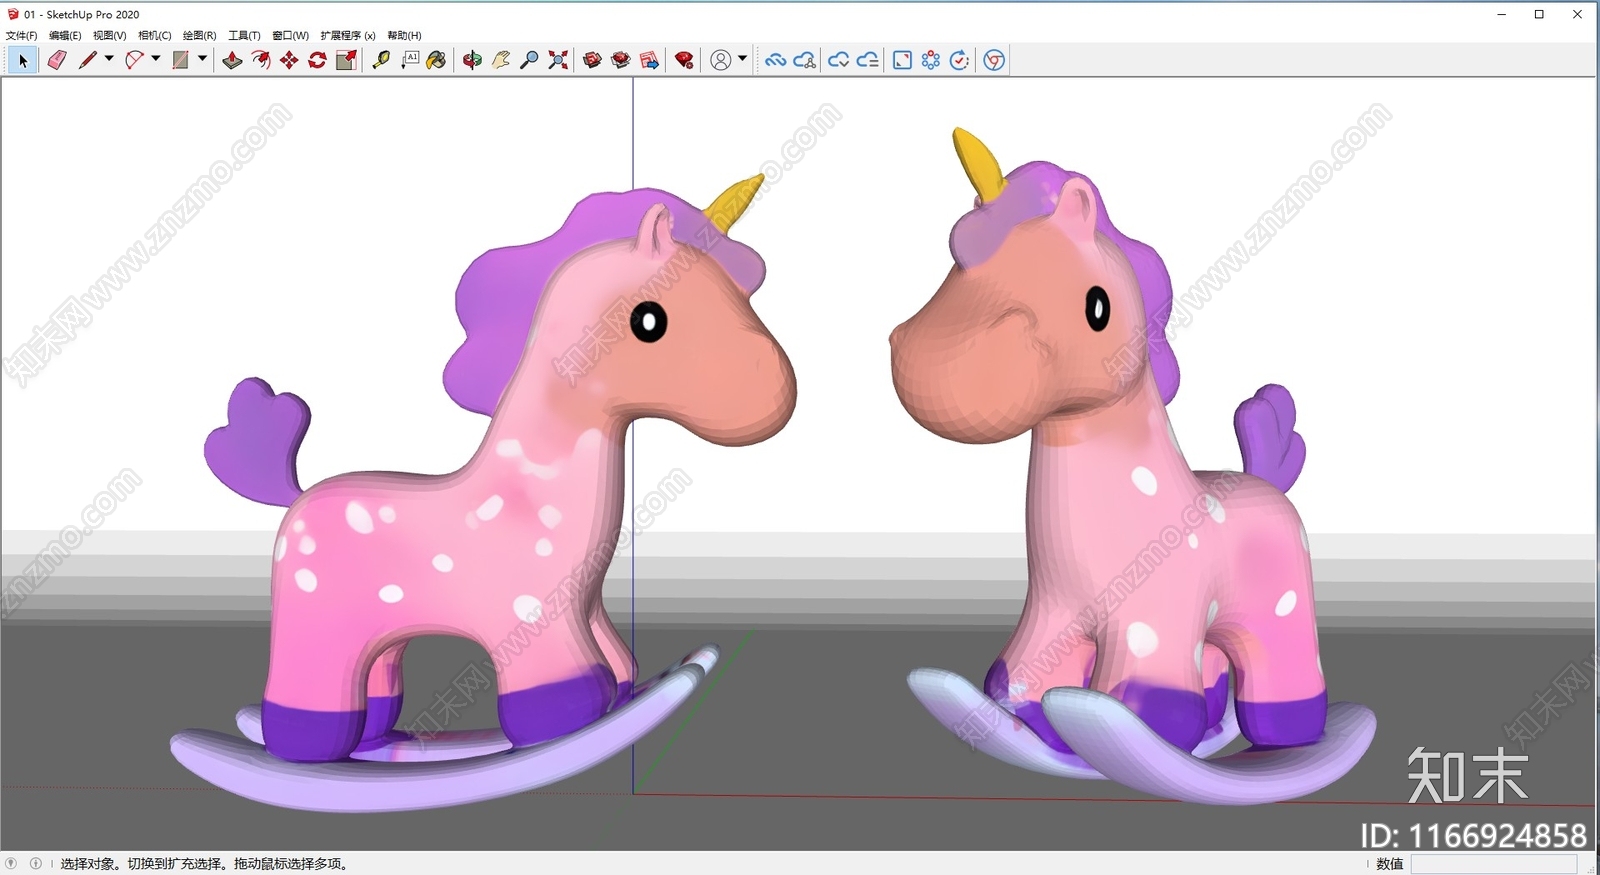Maximize the SketchUp window
1600x875 pixels.
tap(1539, 14)
